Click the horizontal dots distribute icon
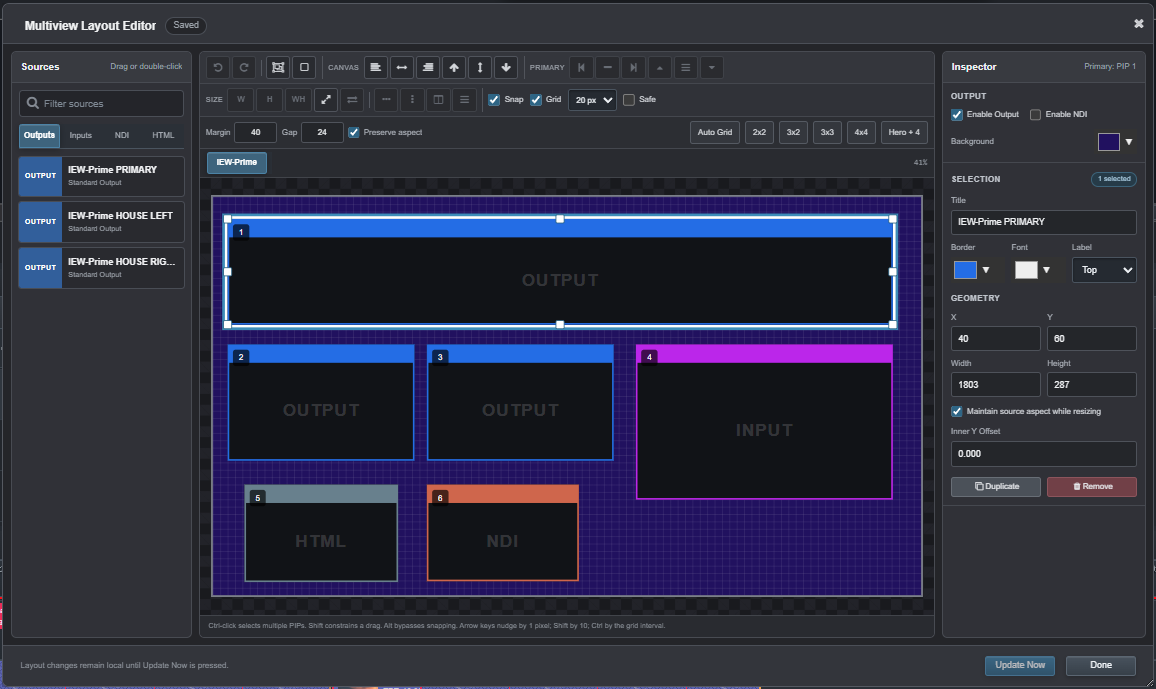Screen dimensions: 1156x689 386,99
